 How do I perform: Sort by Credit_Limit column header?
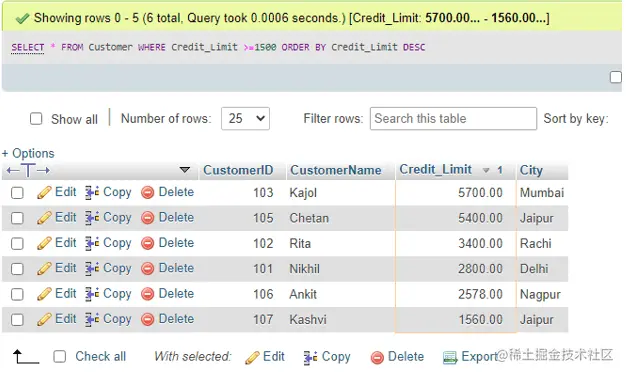click(436, 169)
